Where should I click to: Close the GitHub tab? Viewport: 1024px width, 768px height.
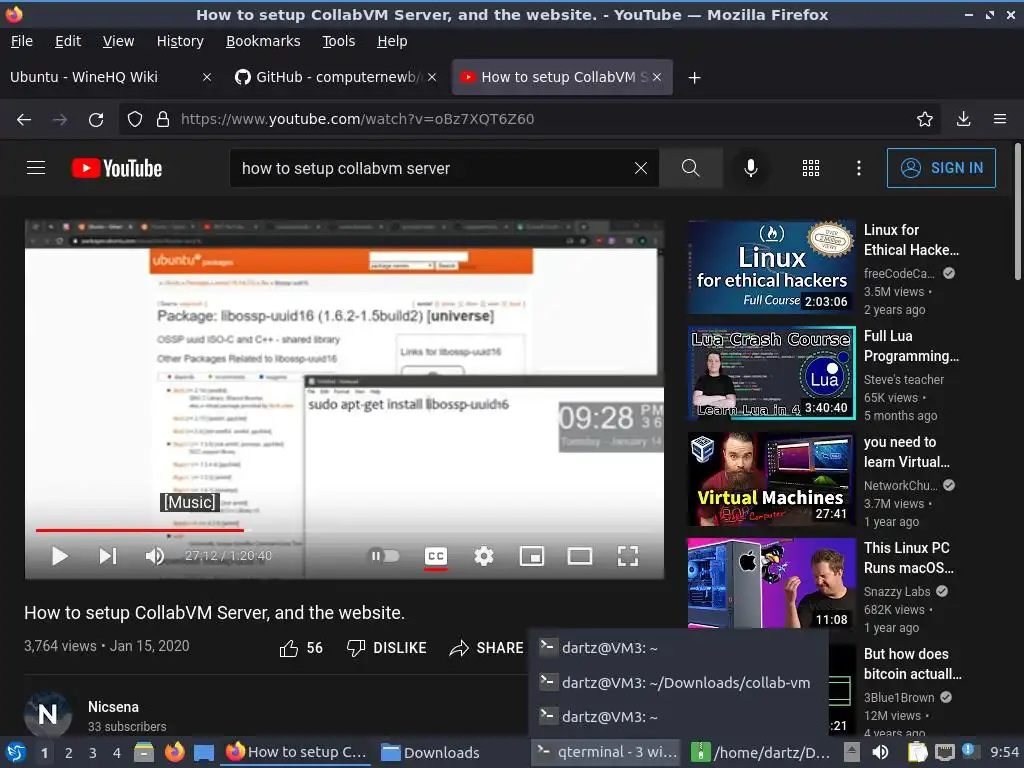tap(432, 77)
